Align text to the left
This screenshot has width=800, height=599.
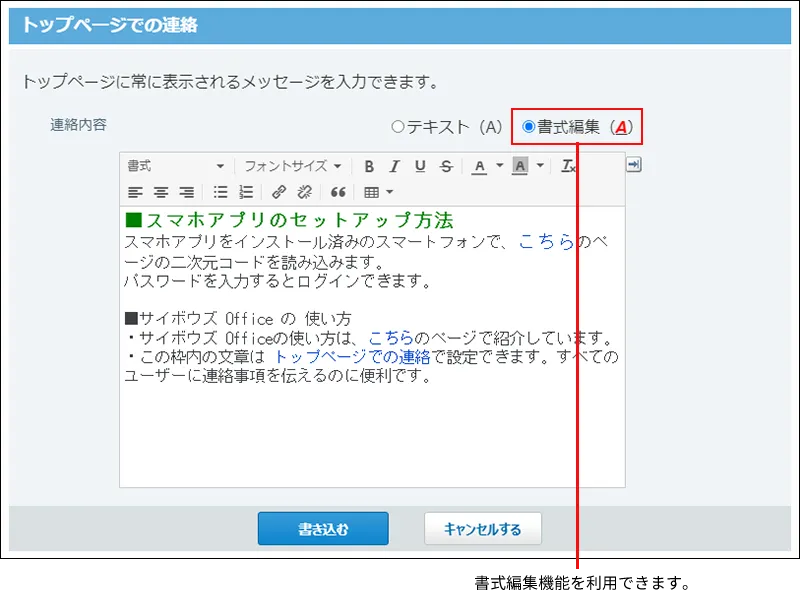[x=135, y=192]
